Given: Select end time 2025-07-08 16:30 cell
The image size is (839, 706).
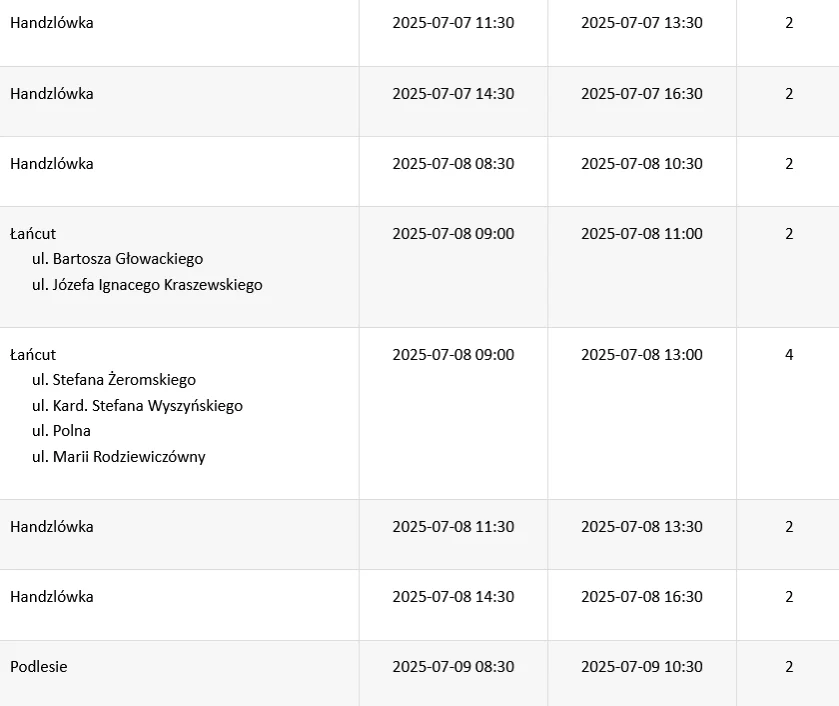Looking at the screenshot, I should click(x=641, y=596).
